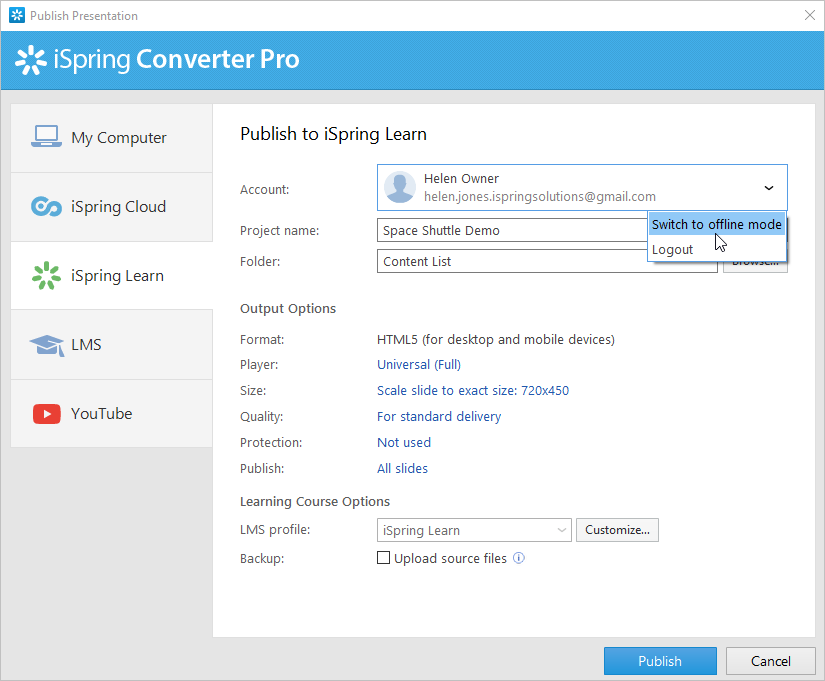Click the red YouTube play icon
This screenshot has height=681, width=825.
click(46, 414)
